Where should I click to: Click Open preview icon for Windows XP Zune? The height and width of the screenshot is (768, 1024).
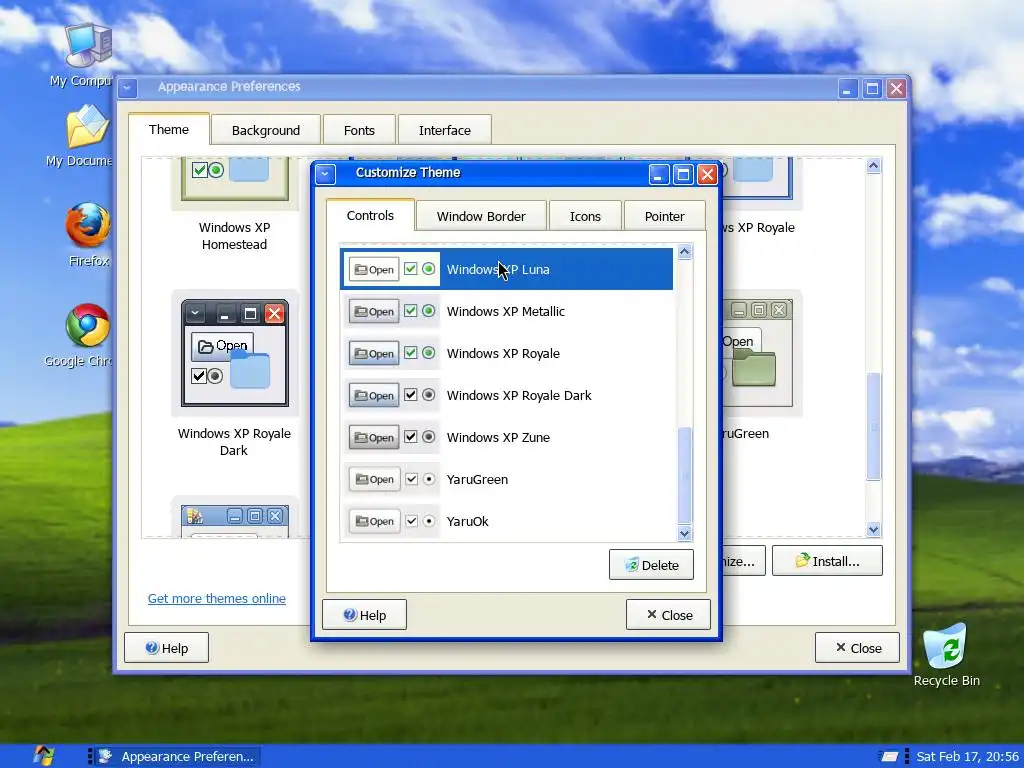coord(374,438)
